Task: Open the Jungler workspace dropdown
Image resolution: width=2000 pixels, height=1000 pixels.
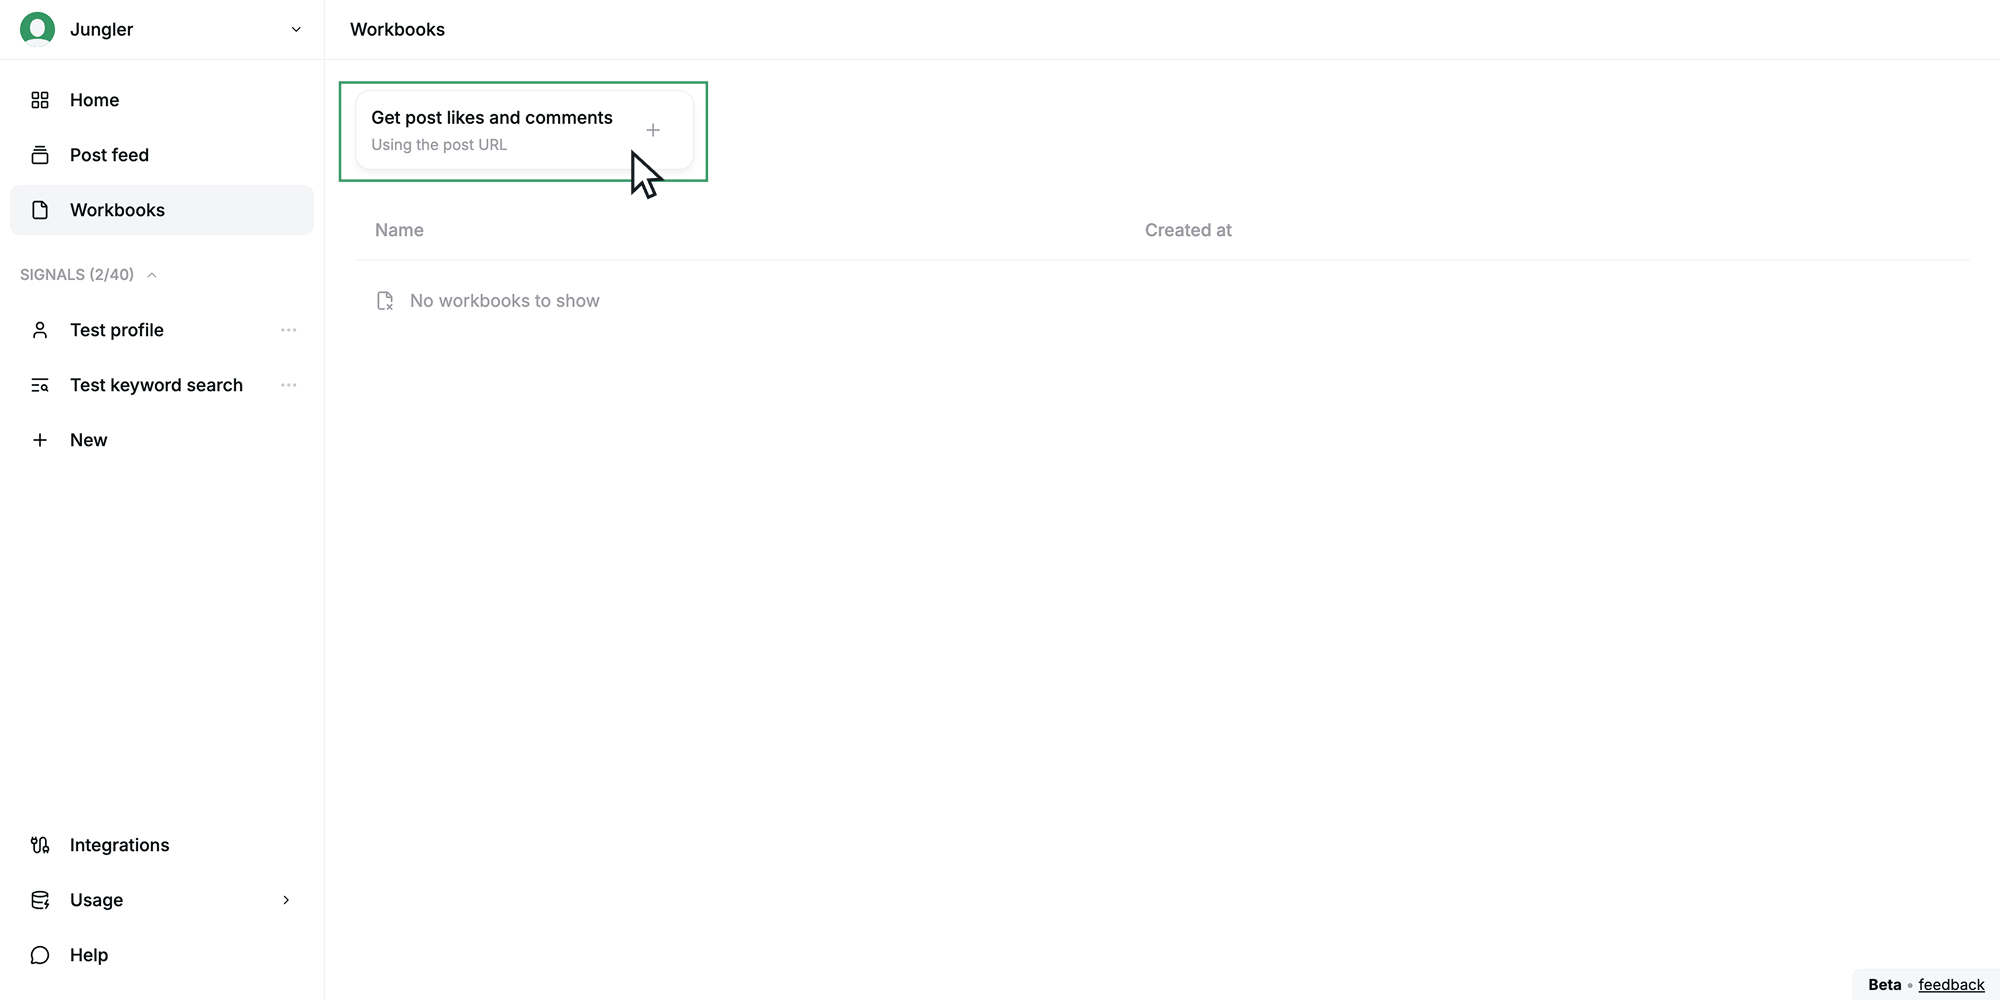Action: pyautogui.click(x=295, y=29)
